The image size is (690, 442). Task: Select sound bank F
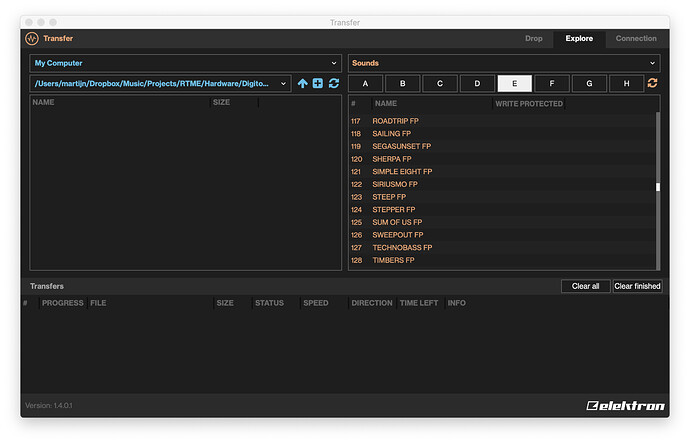[552, 83]
